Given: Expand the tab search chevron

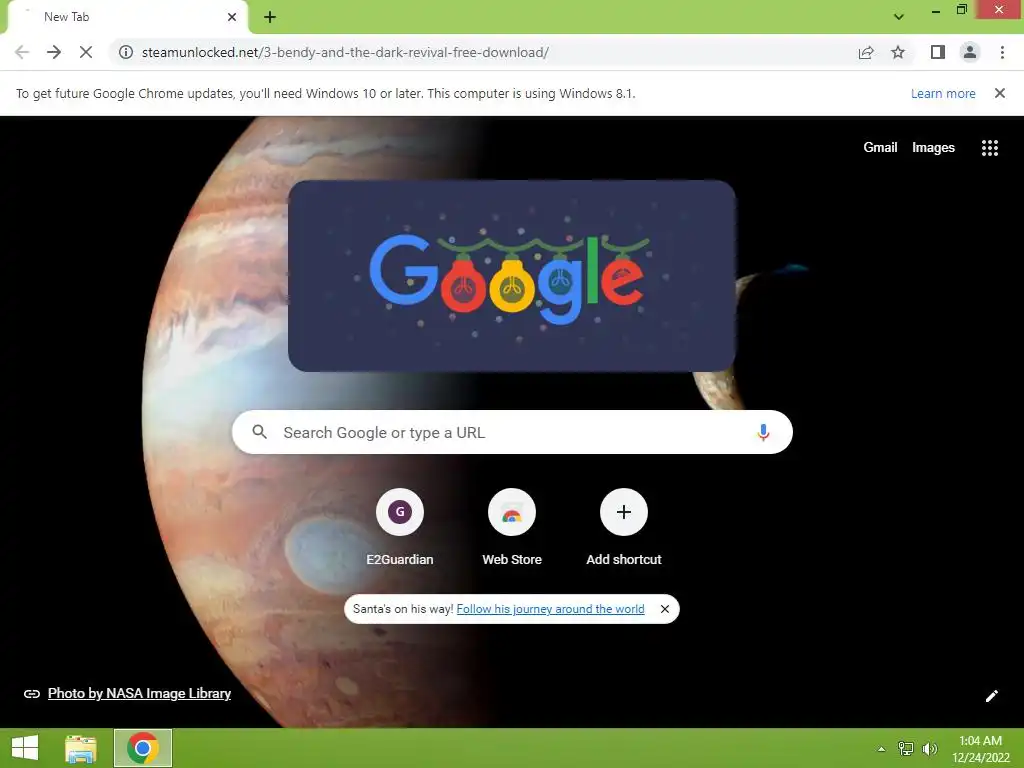Looking at the screenshot, I should point(899,17).
